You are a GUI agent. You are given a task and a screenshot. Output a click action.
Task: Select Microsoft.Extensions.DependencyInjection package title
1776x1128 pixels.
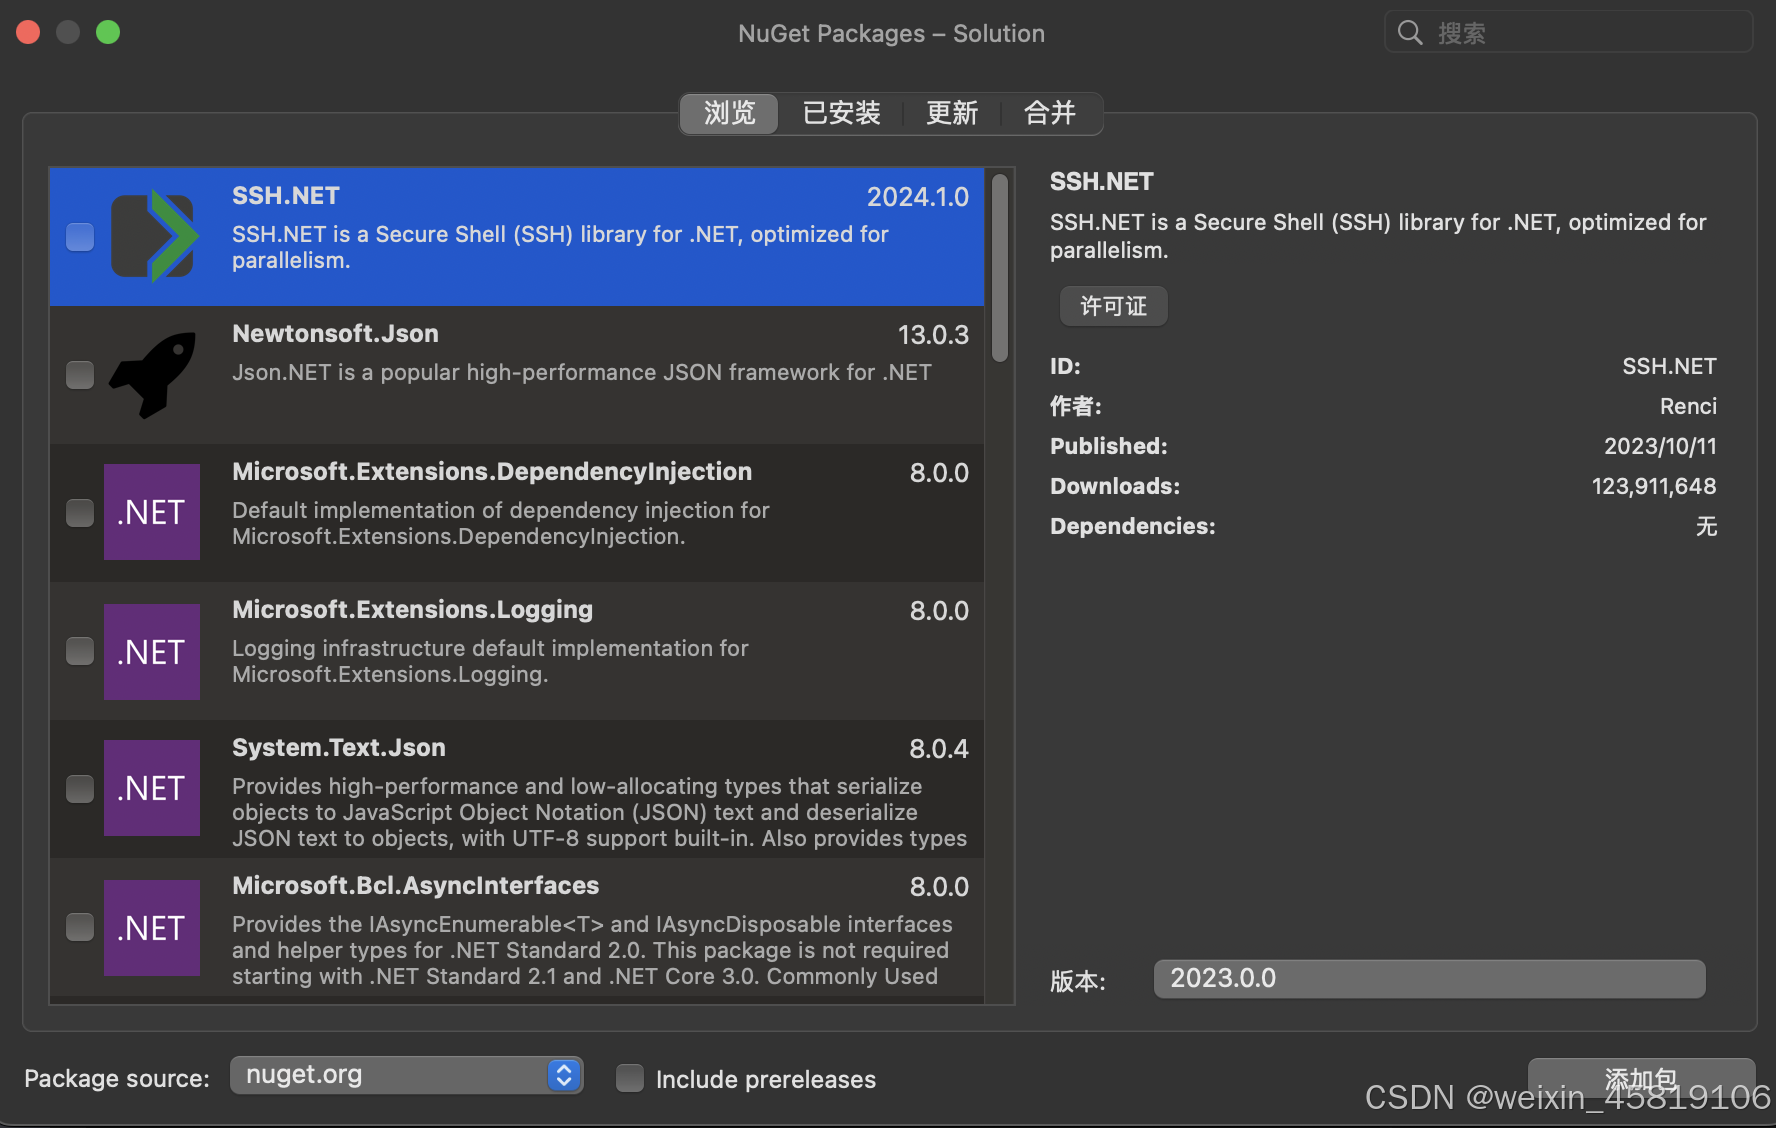pos(492,472)
